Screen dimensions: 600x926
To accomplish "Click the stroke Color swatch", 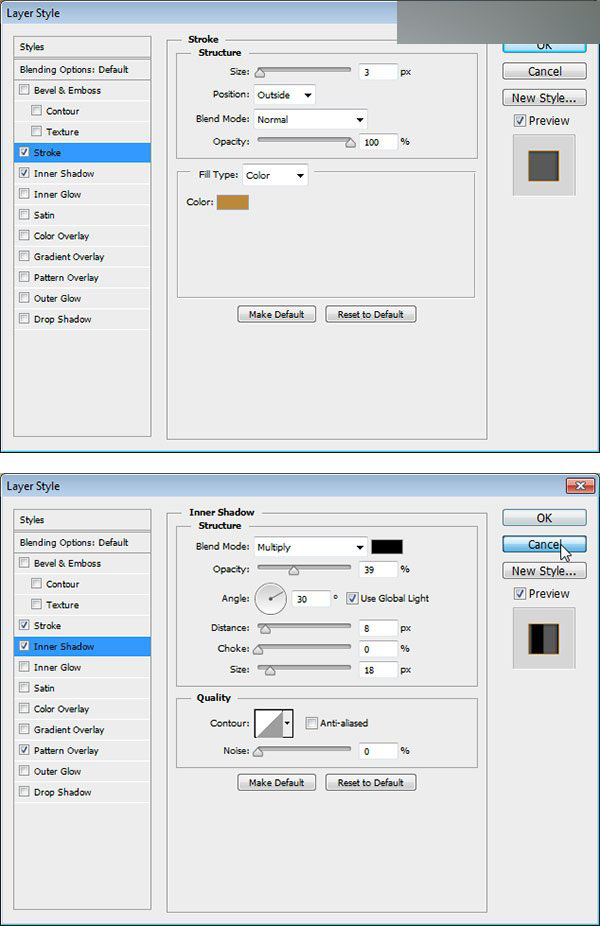I will pos(233,203).
